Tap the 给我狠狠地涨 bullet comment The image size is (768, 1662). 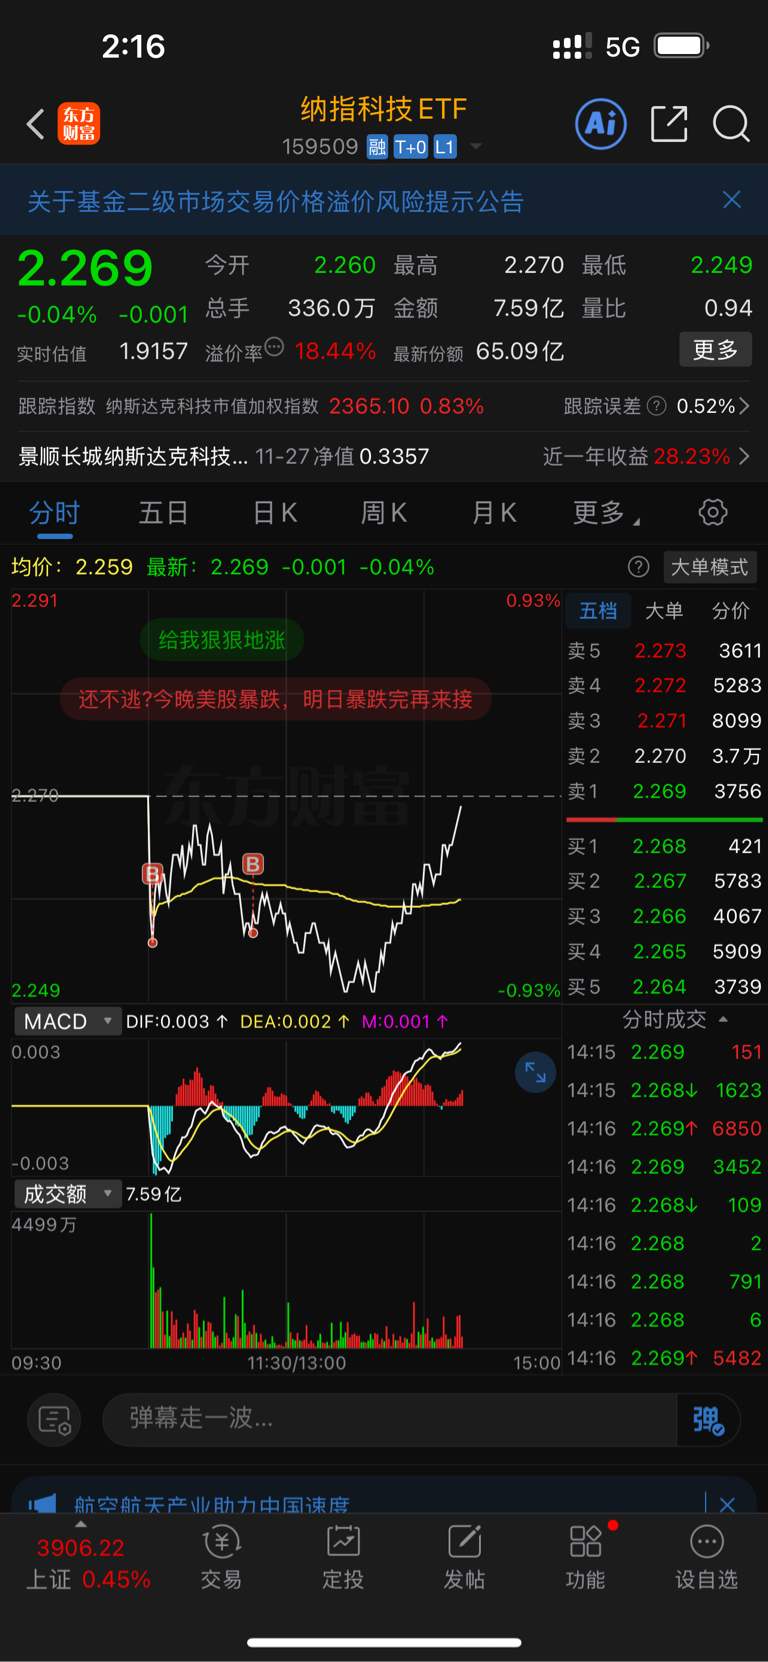tap(222, 640)
